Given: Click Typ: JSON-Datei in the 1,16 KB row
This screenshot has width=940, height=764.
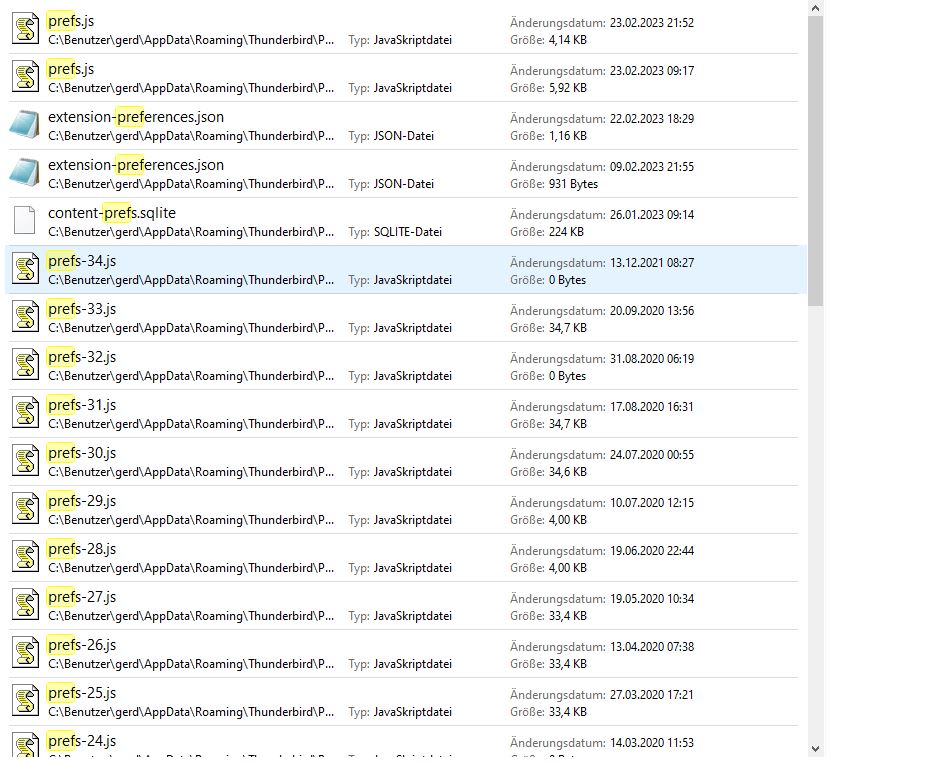Looking at the screenshot, I should (x=391, y=136).
